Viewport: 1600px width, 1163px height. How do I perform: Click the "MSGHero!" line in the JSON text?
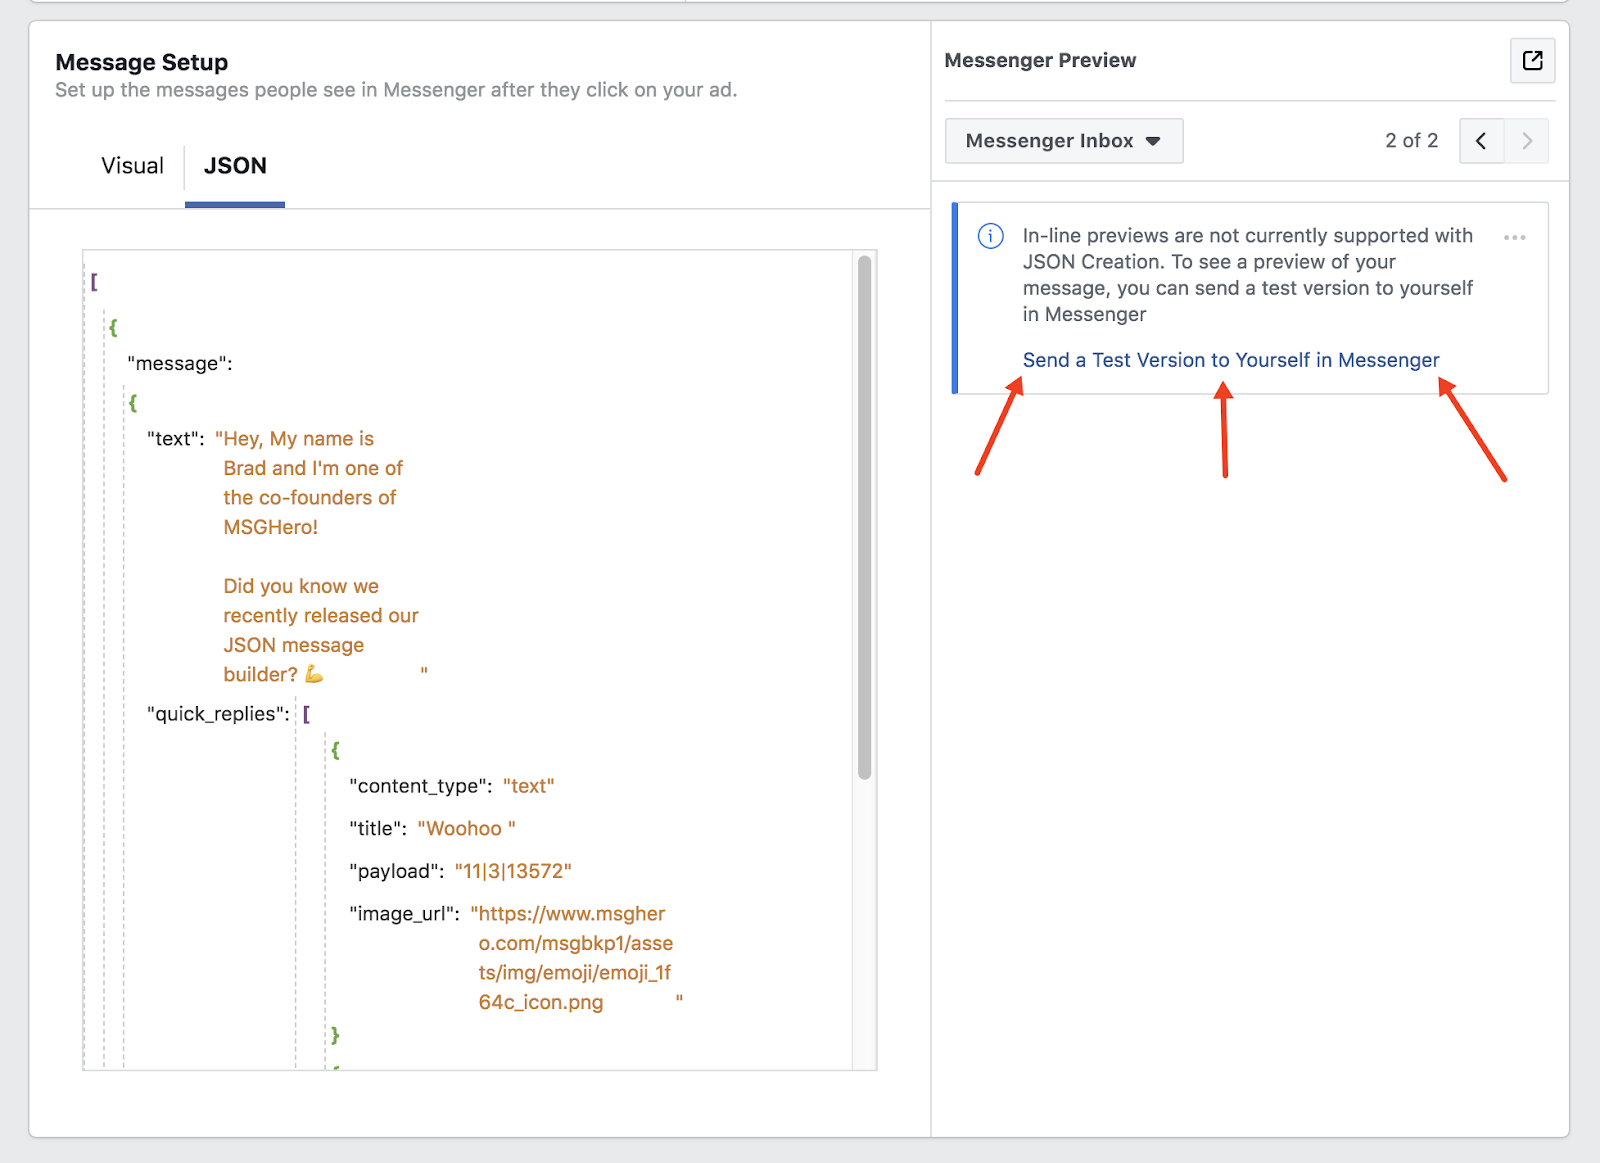[x=271, y=527]
